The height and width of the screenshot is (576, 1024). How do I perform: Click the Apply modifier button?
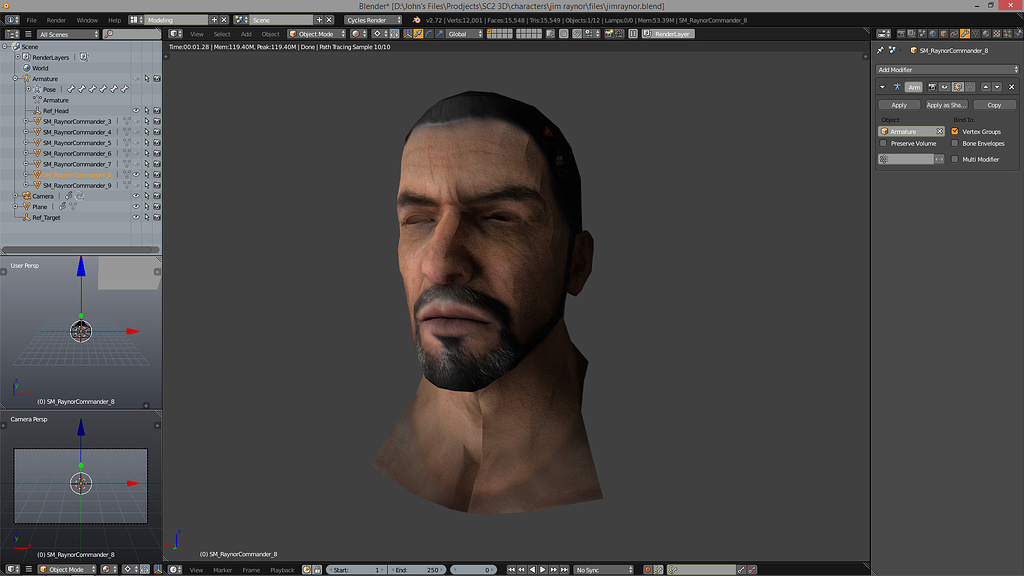point(899,105)
